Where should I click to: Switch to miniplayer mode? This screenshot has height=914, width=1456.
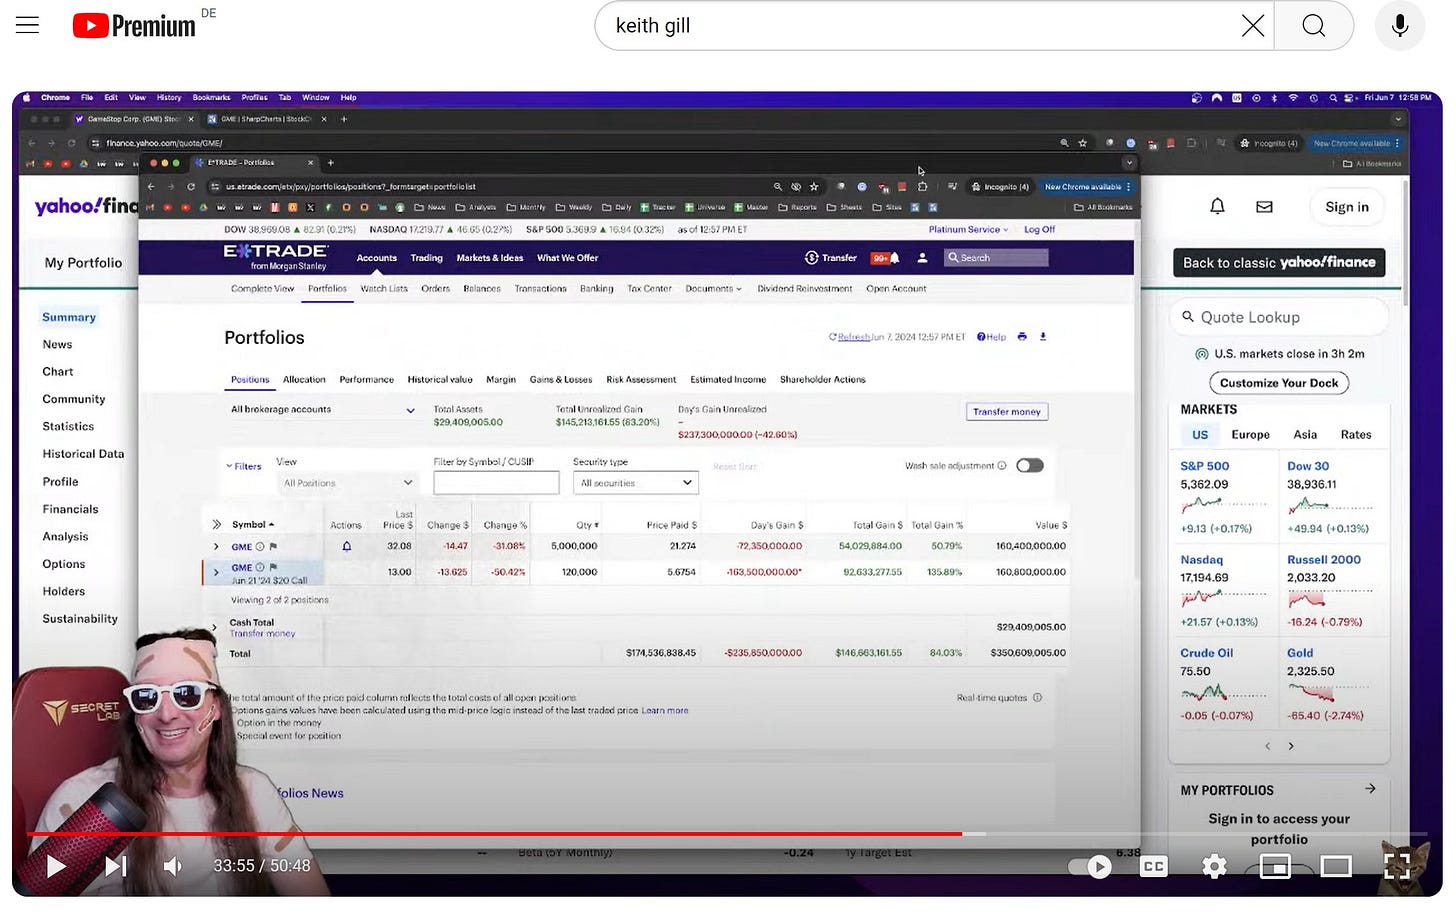tap(1275, 867)
